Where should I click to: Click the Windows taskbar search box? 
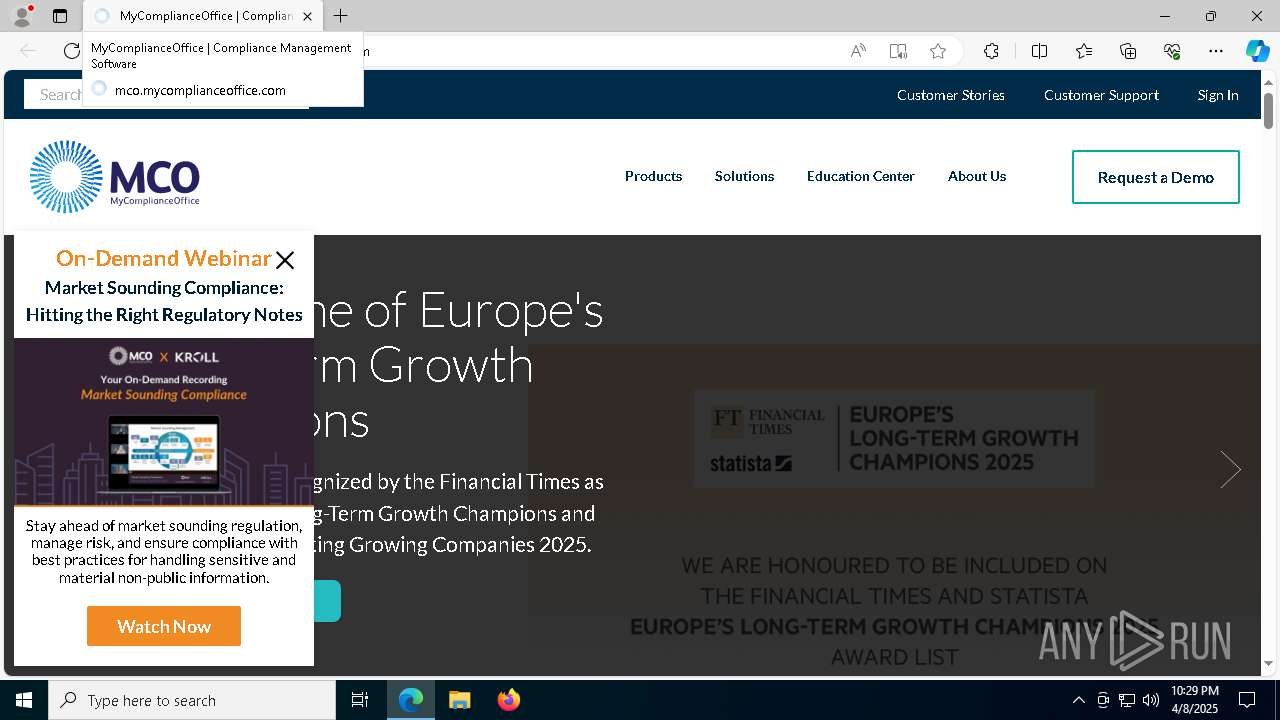coord(192,700)
